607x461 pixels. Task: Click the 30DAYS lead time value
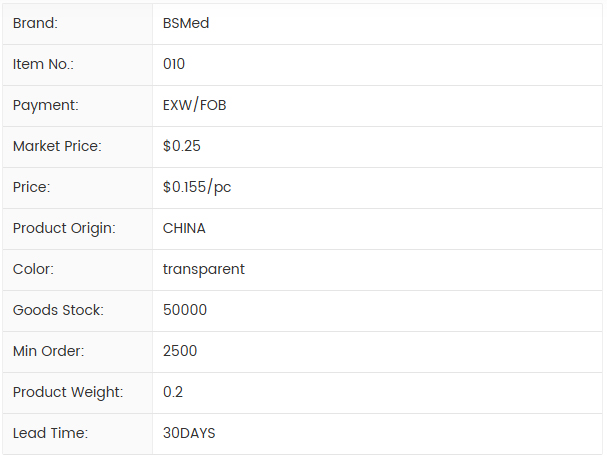point(189,433)
